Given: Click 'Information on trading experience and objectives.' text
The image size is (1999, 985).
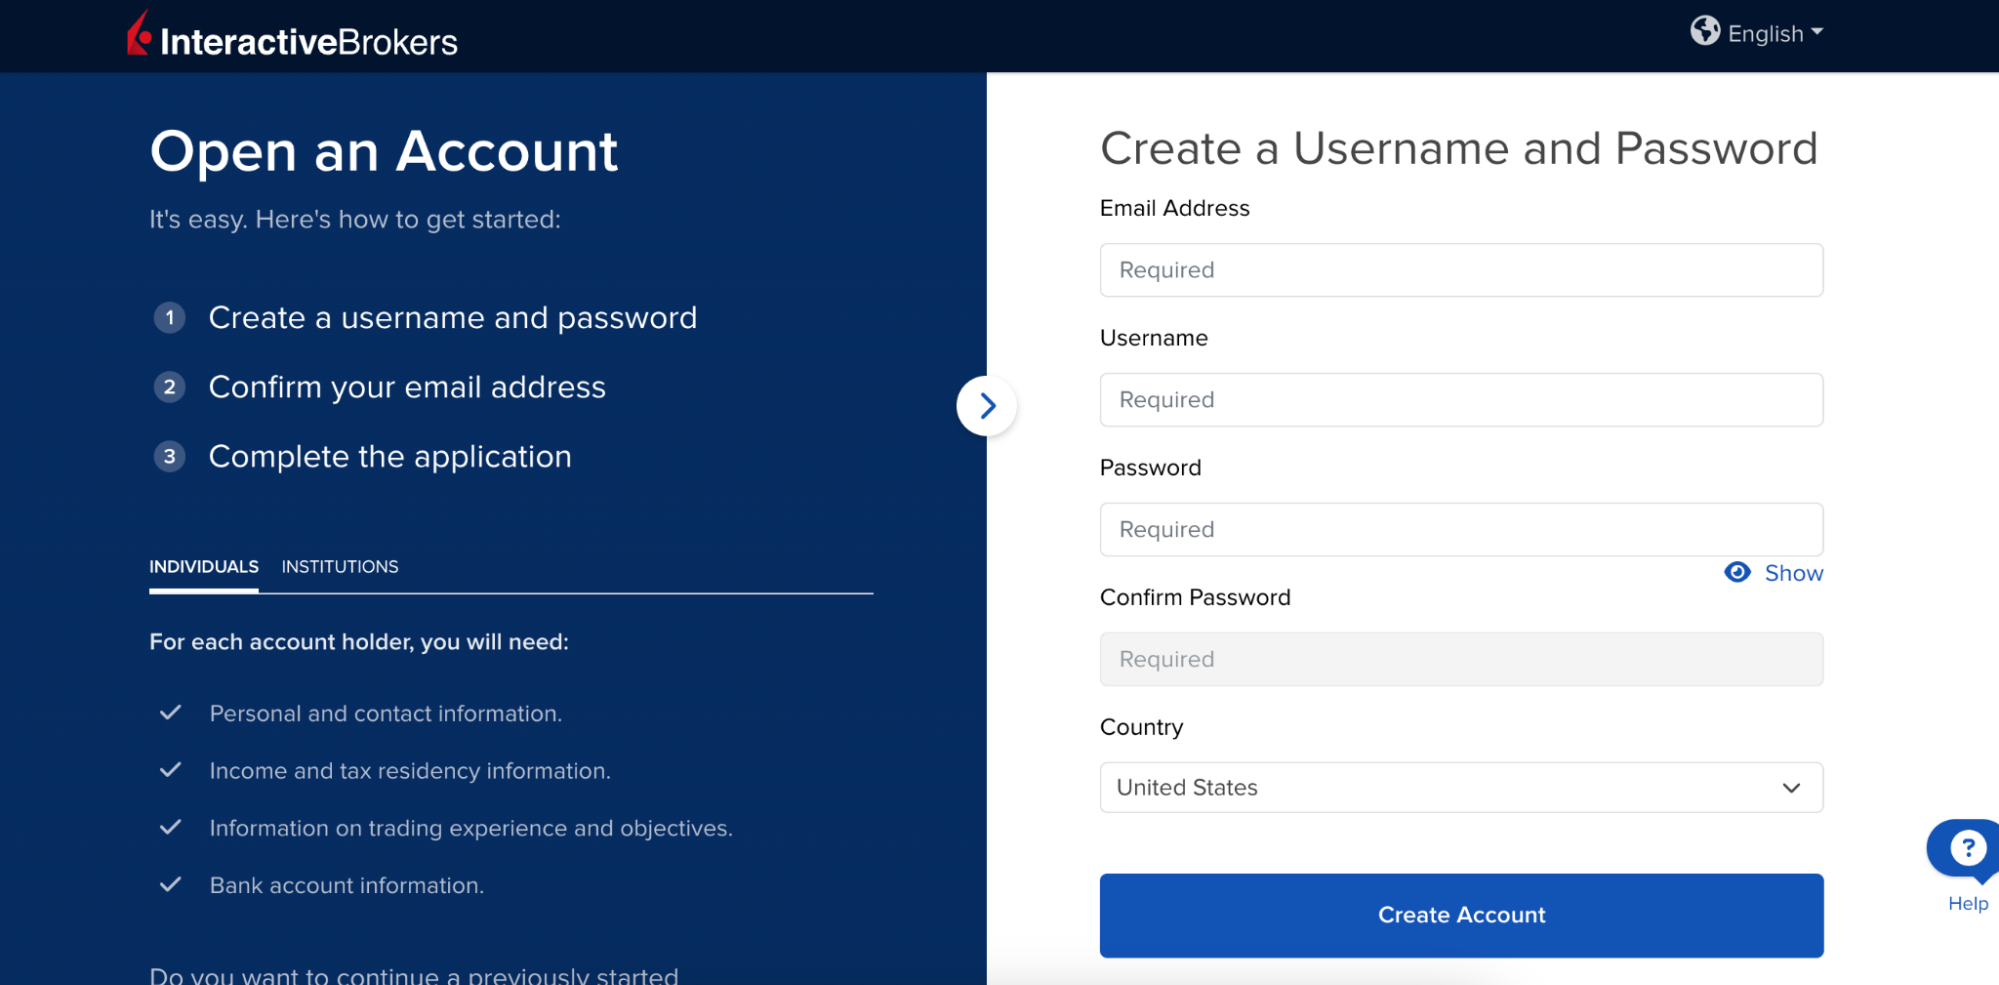Looking at the screenshot, I should coord(471,828).
